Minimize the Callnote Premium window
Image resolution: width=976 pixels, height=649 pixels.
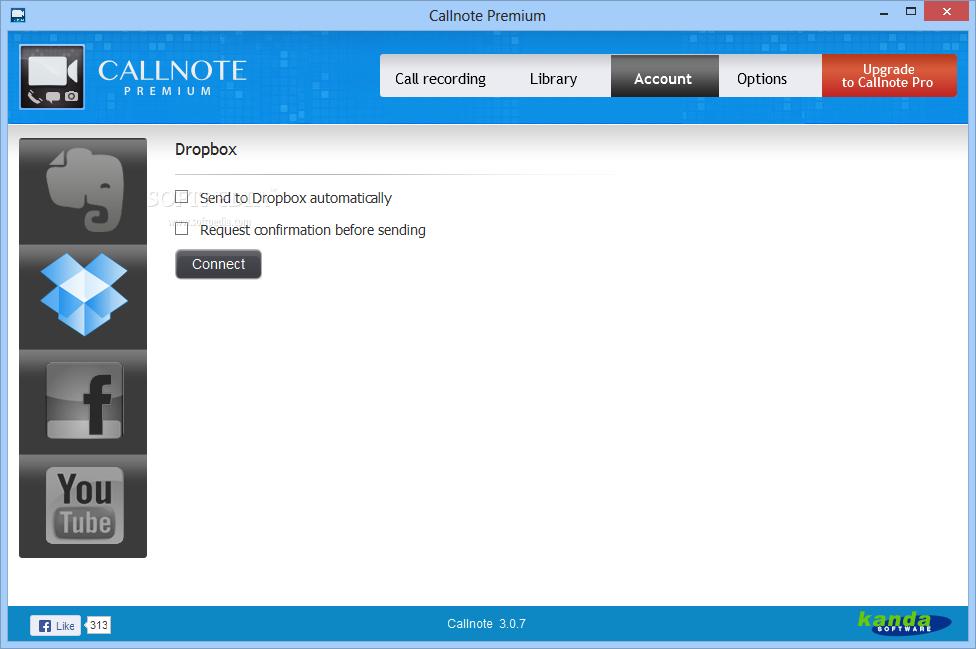pyautogui.click(x=884, y=13)
